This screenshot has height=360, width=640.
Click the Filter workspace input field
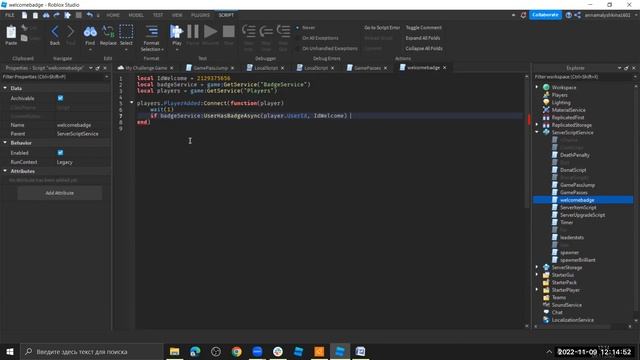pos(584,77)
